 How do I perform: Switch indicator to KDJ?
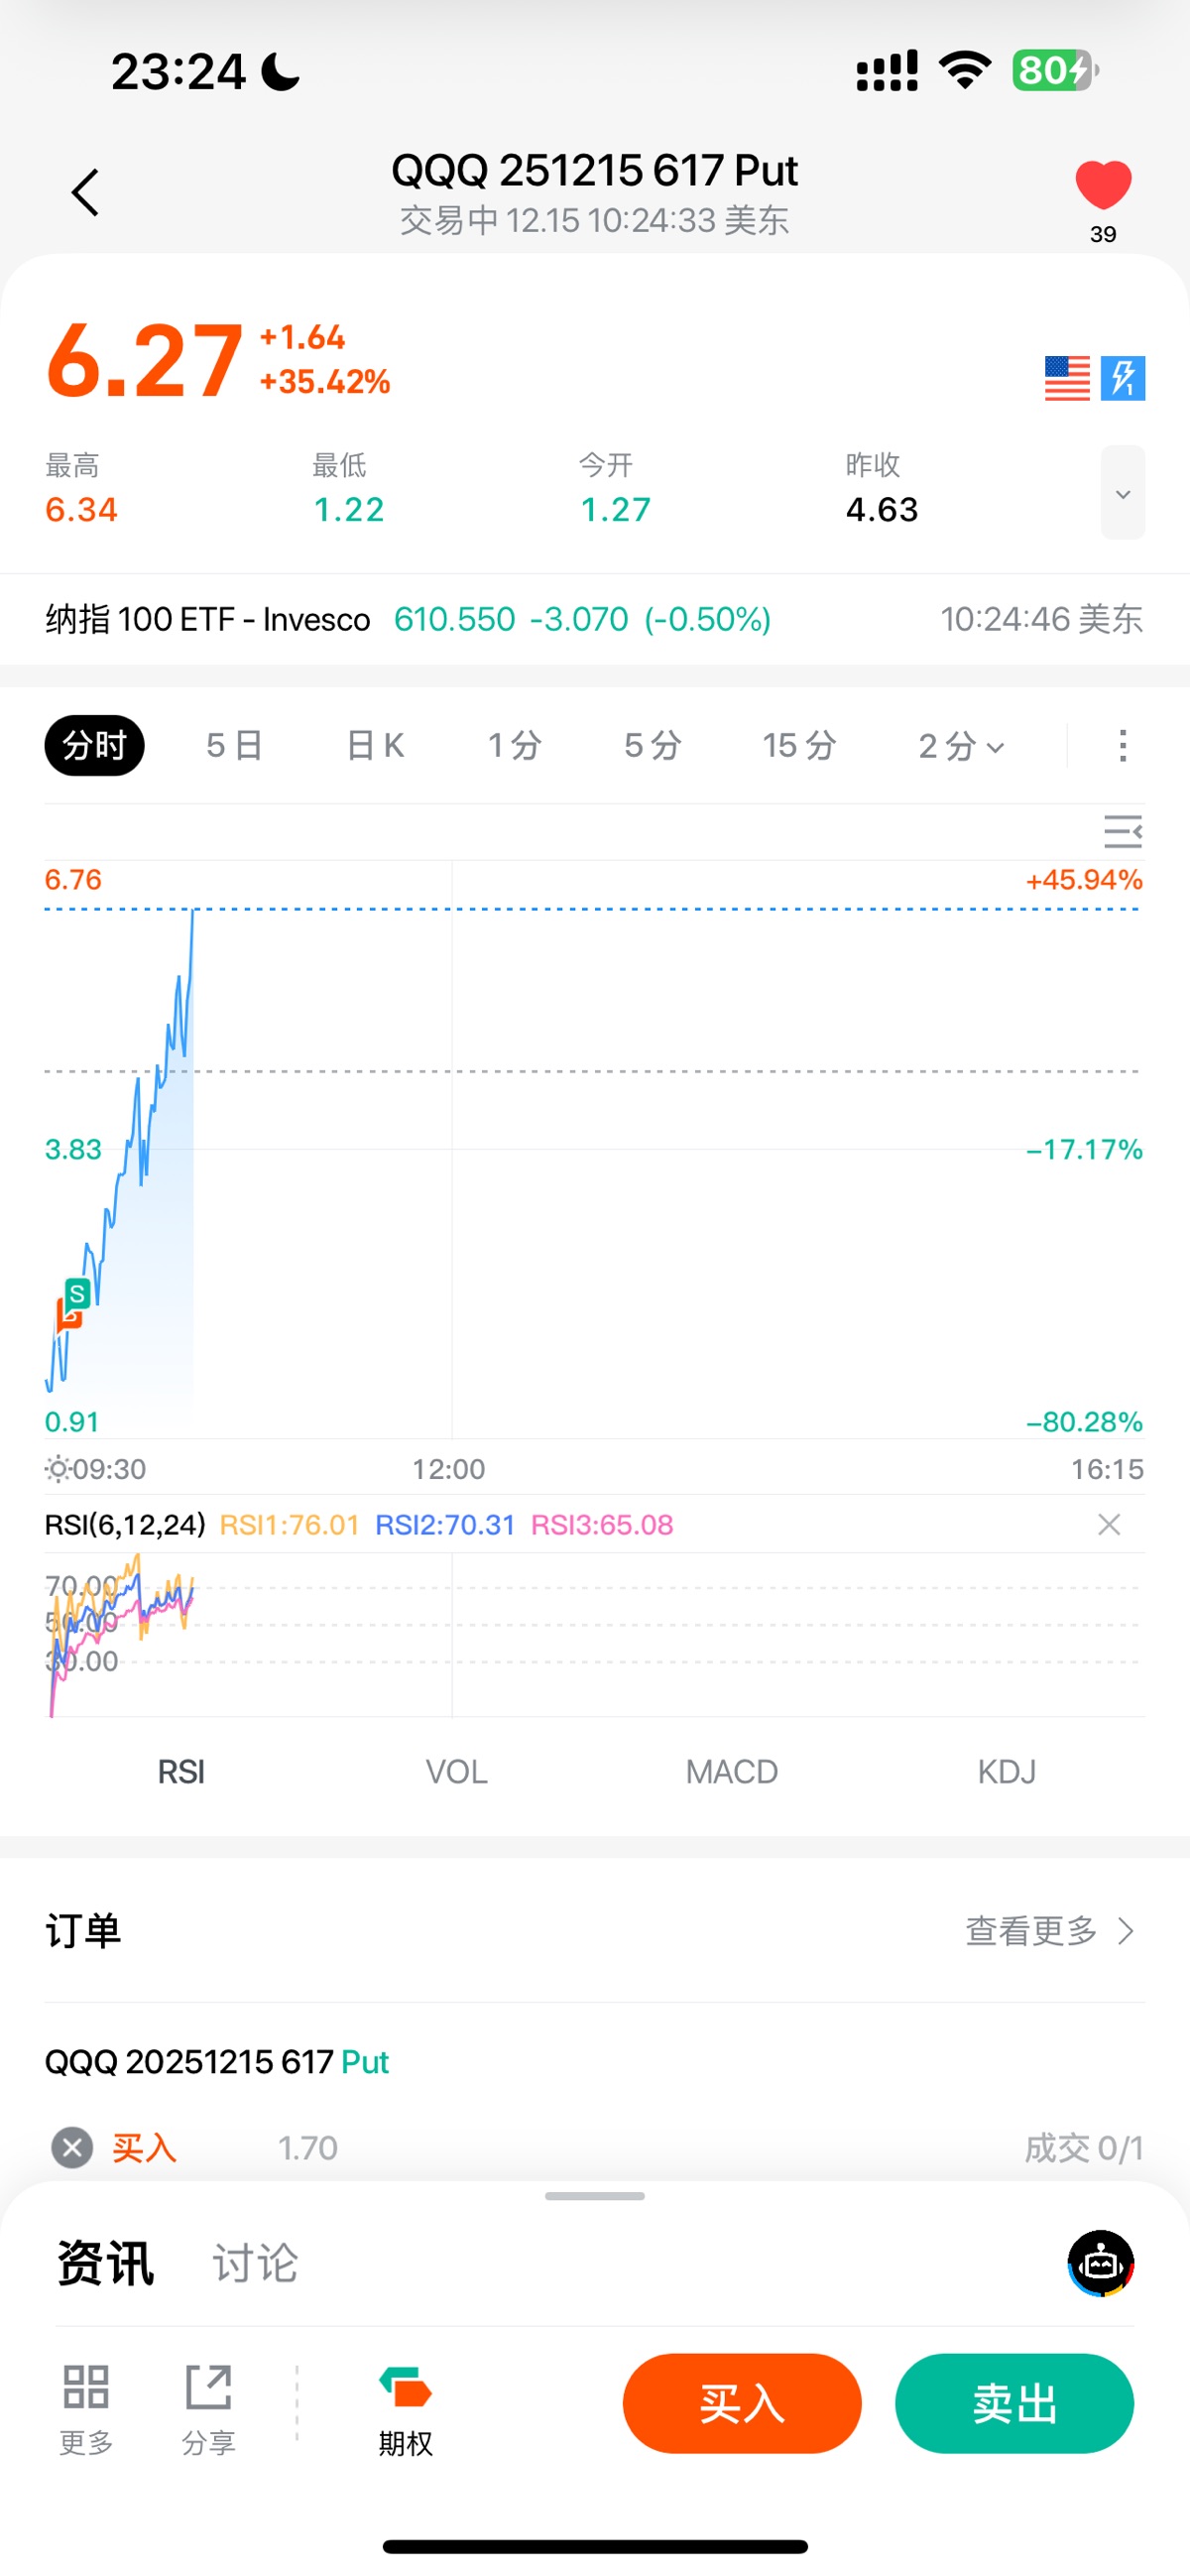click(x=1006, y=1772)
